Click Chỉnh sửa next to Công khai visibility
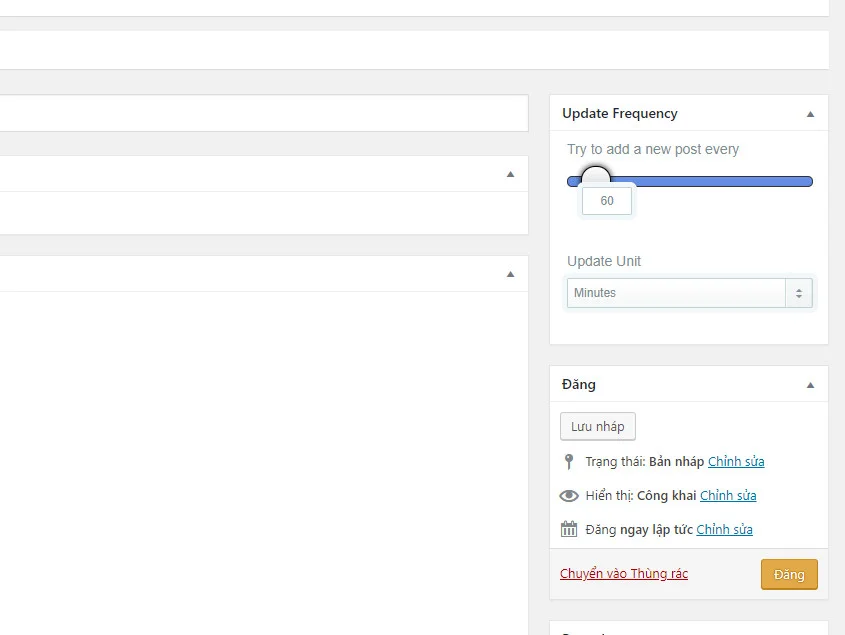 tap(728, 495)
